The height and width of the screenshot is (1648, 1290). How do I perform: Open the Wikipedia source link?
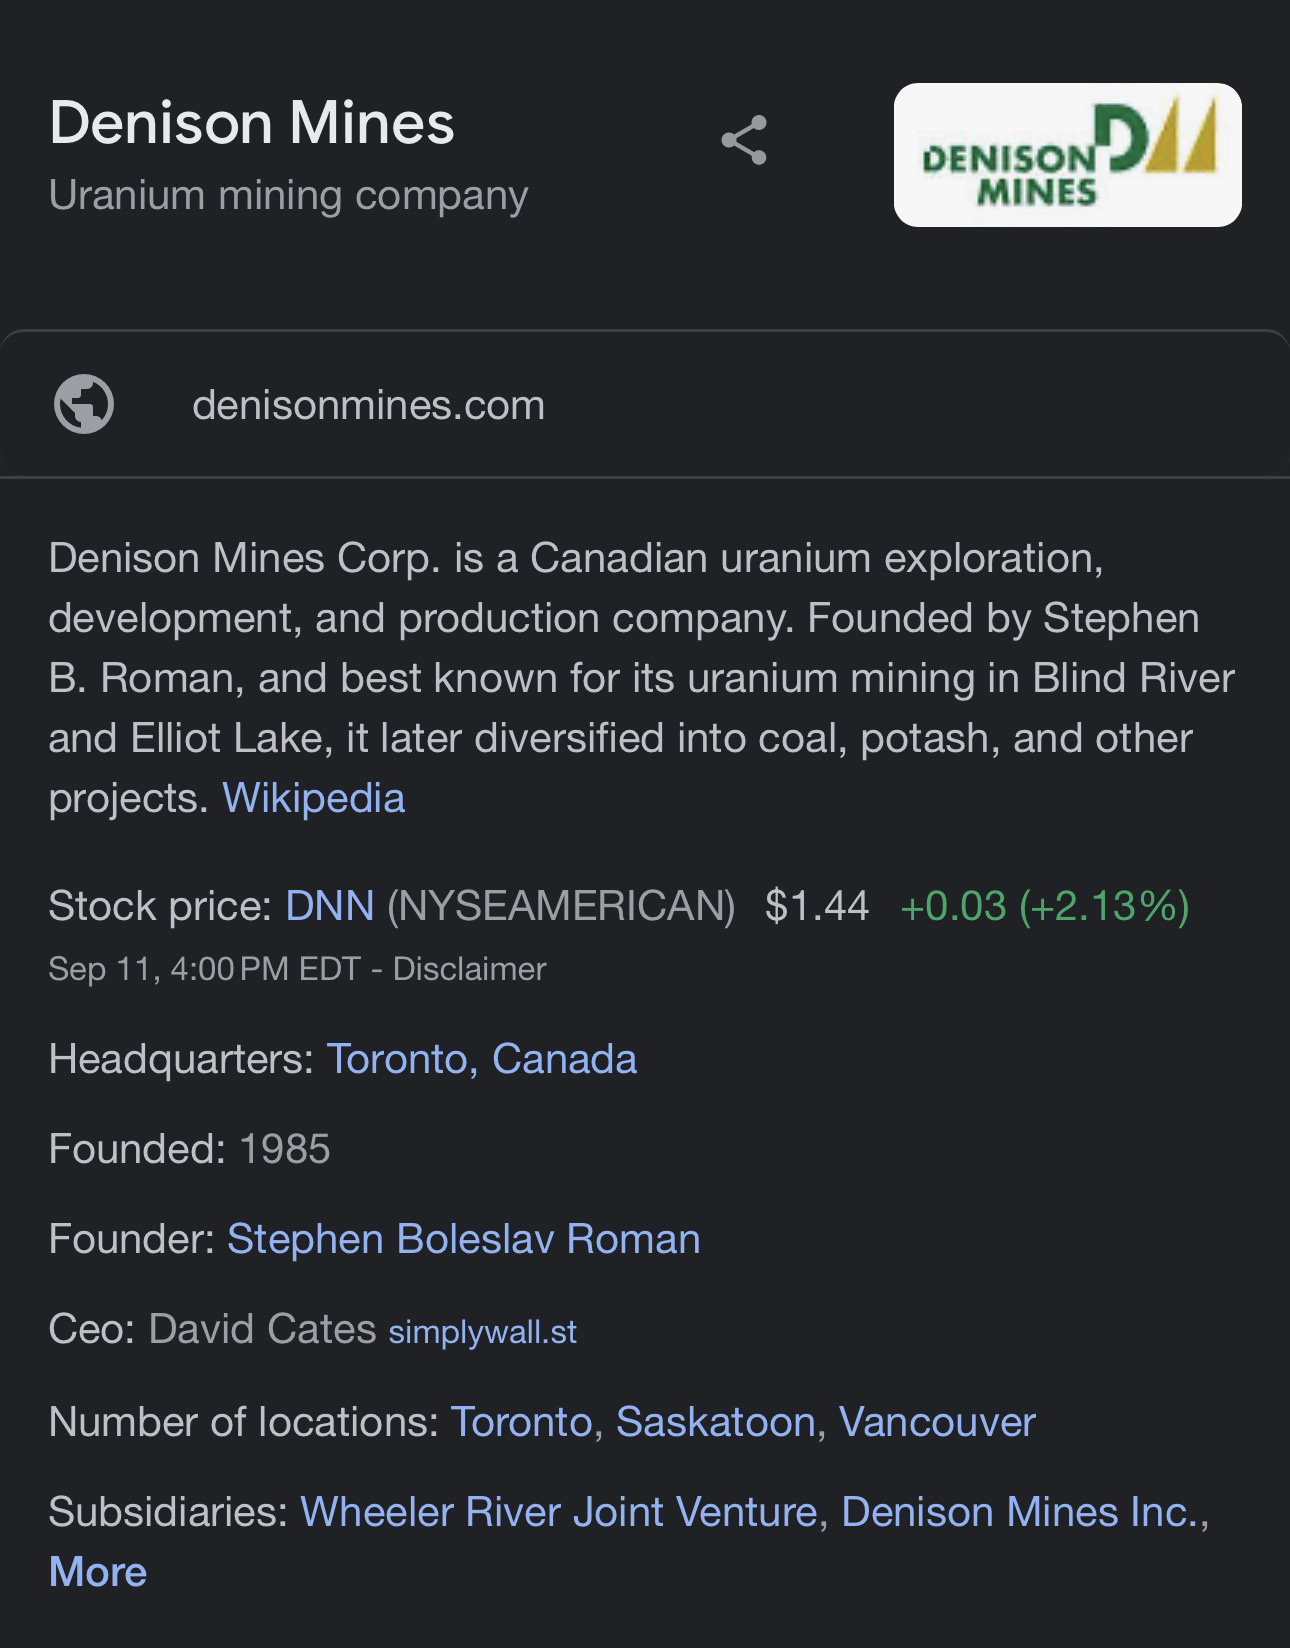pyautogui.click(x=313, y=798)
